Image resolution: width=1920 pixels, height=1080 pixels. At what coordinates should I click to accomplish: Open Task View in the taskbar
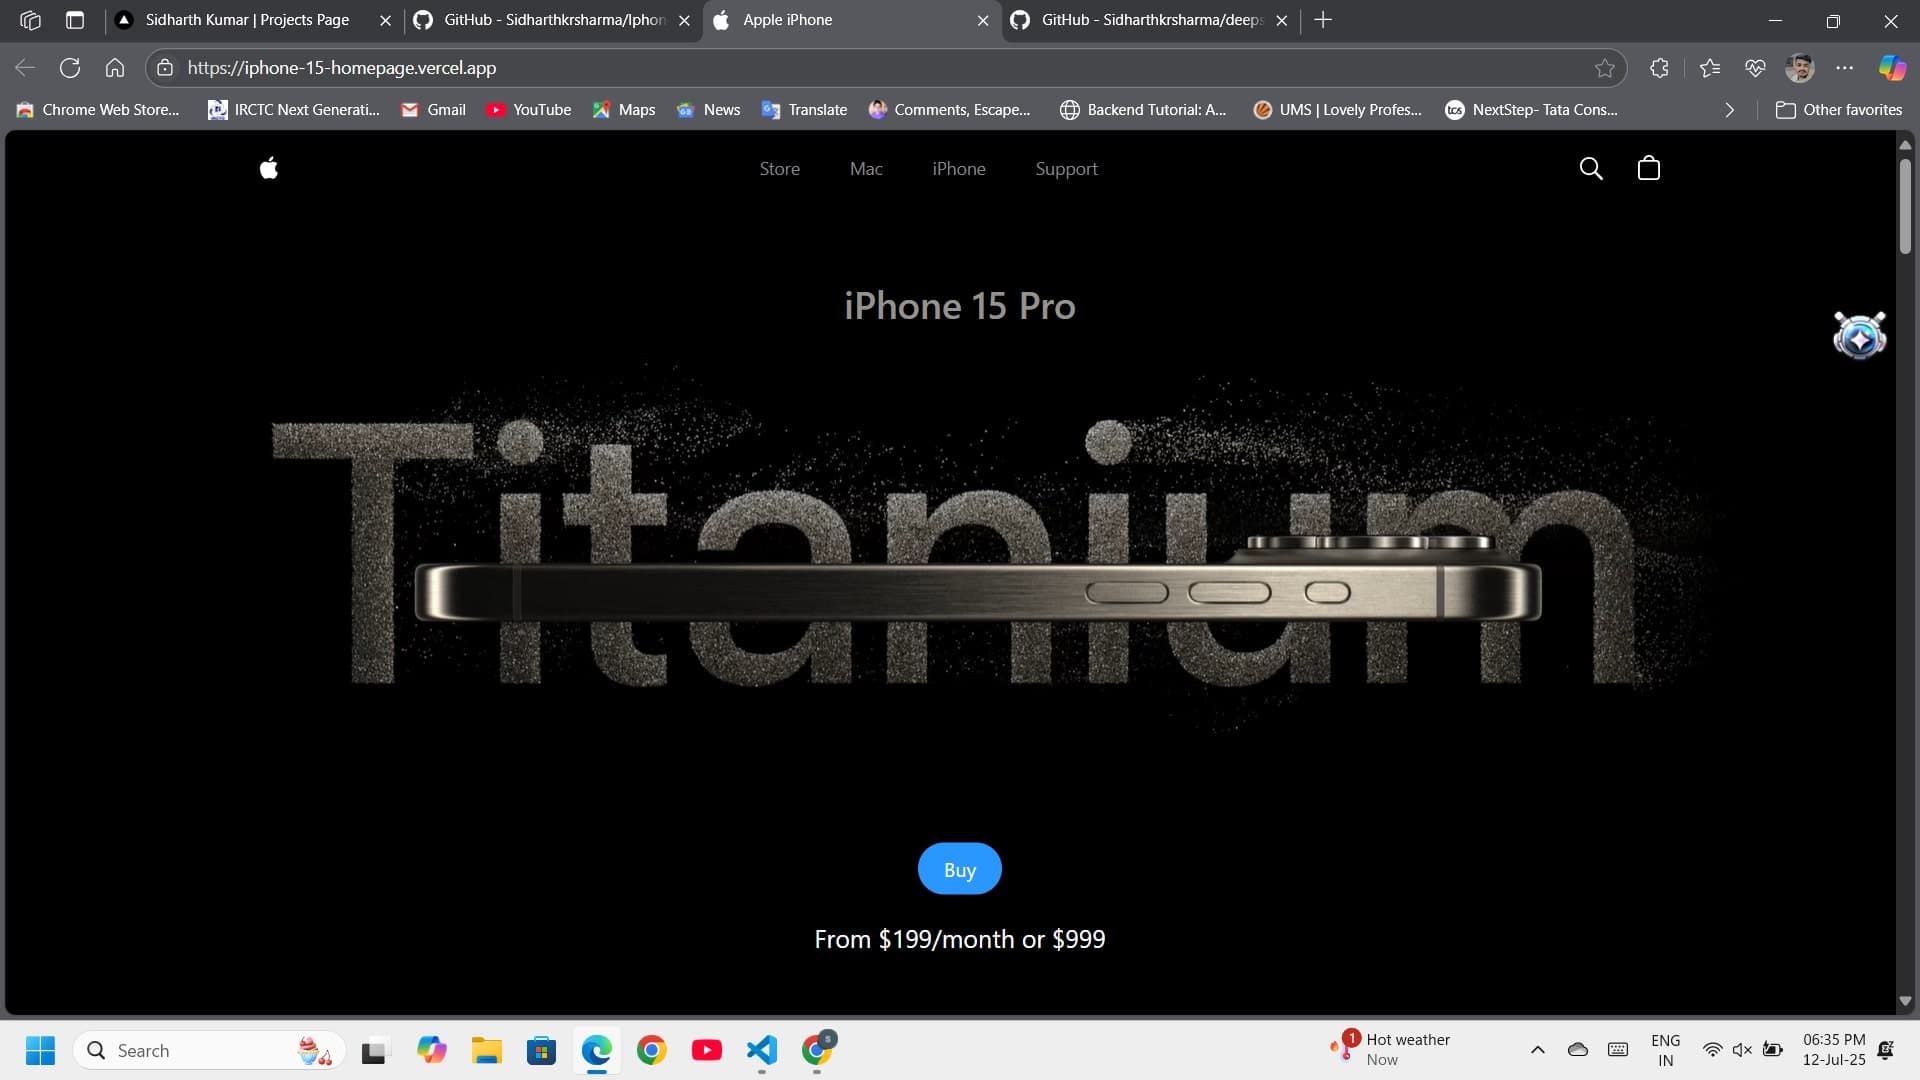tap(374, 1051)
